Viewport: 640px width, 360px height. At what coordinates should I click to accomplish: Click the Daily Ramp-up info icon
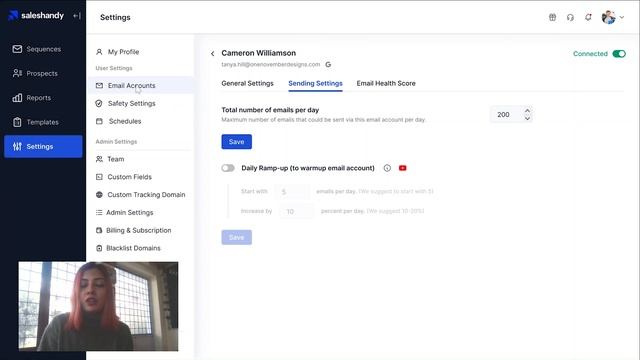click(387, 168)
